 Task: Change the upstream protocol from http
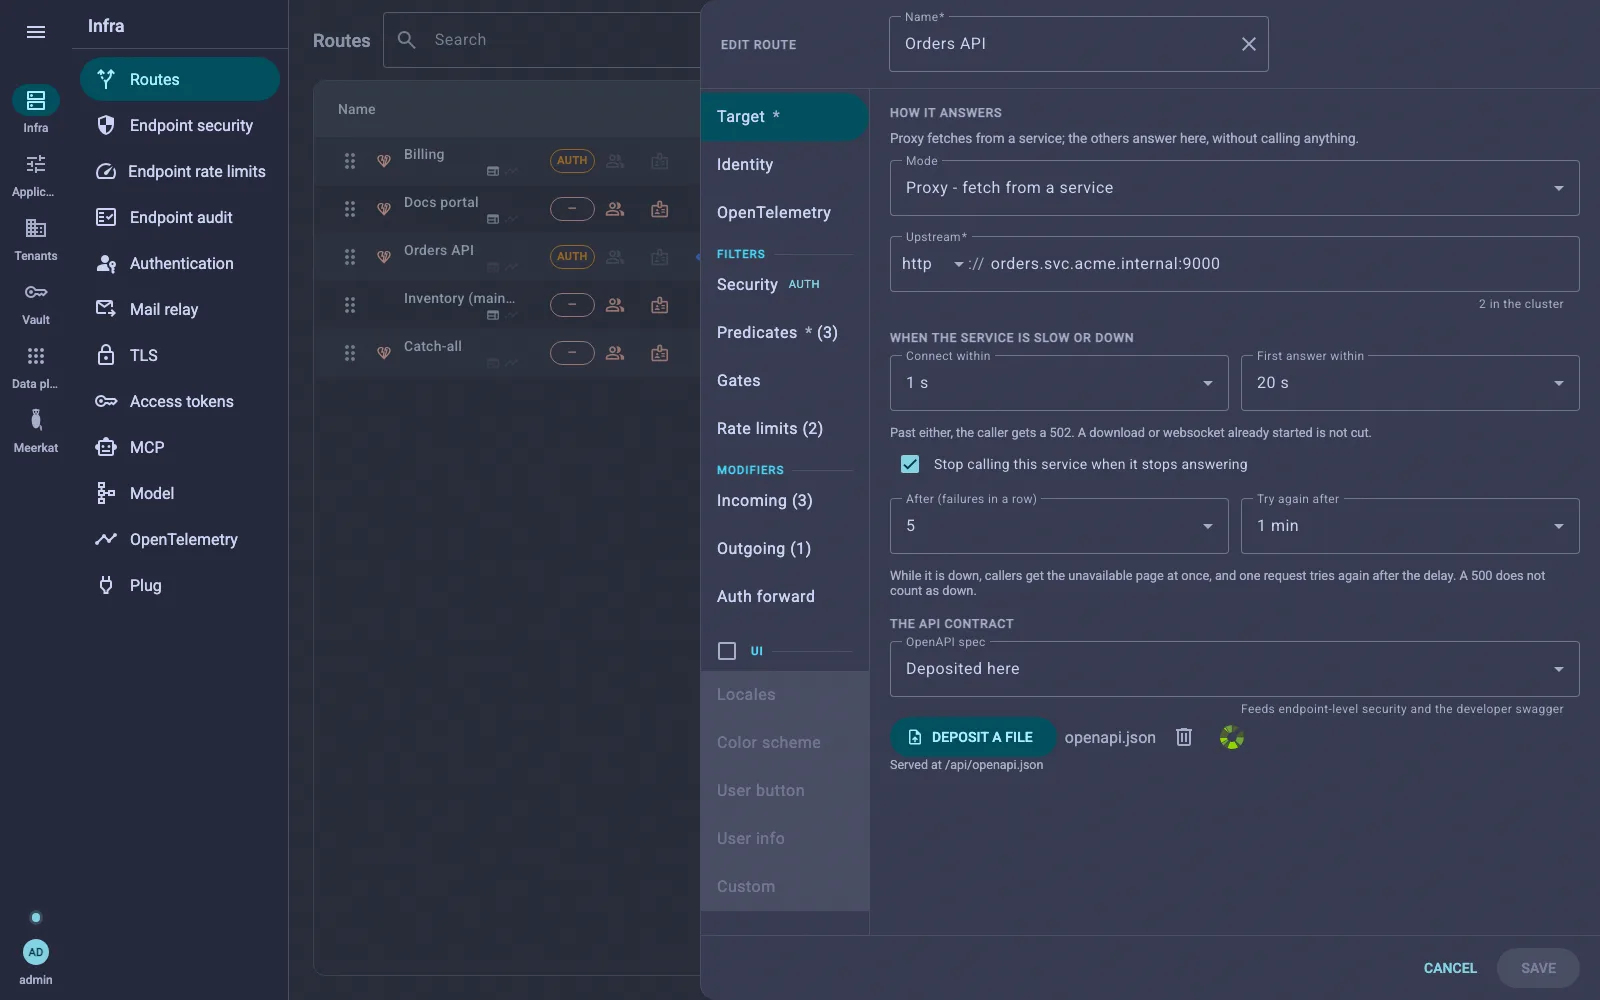[932, 264]
